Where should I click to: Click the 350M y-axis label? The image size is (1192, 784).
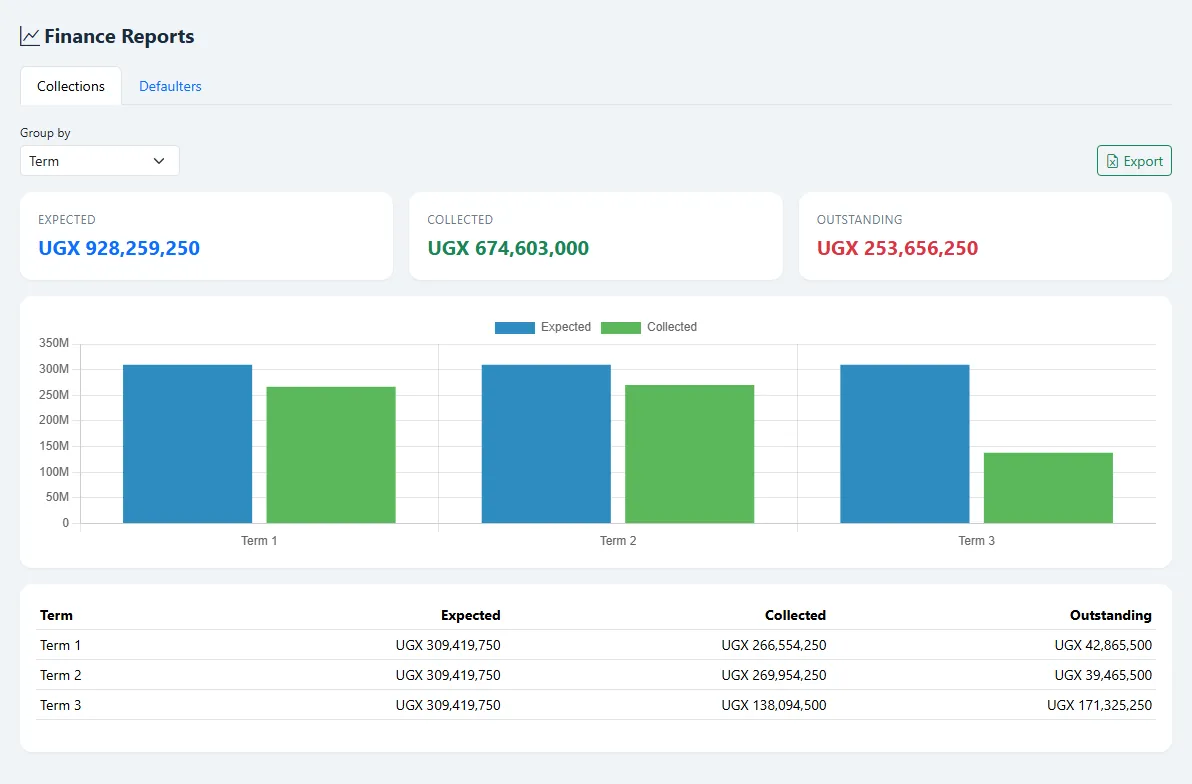coord(54,343)
